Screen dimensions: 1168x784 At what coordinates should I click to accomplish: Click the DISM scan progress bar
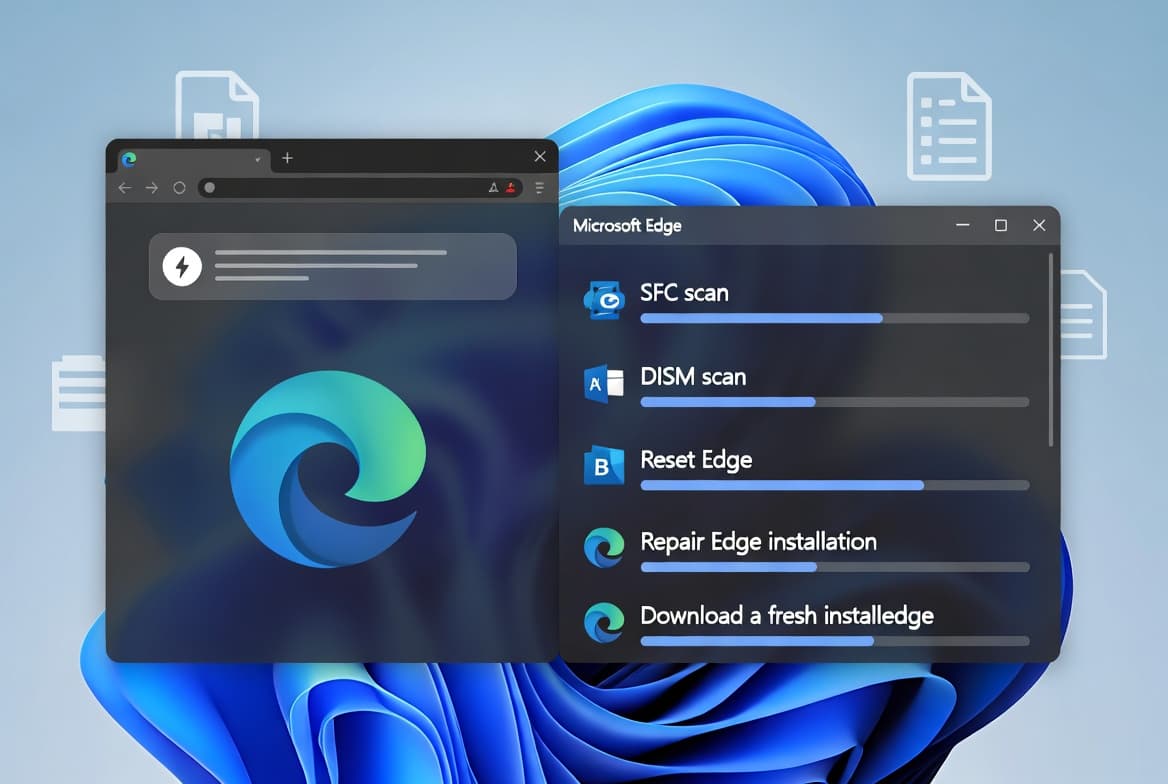835,402
